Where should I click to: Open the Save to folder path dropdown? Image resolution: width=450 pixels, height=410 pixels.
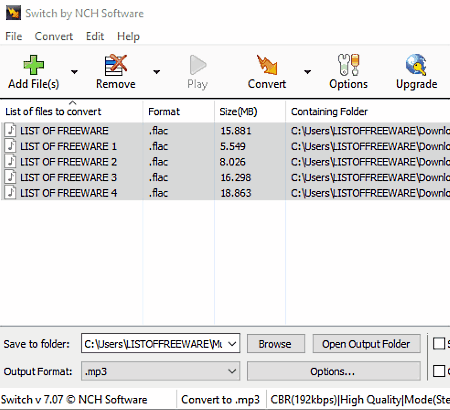(232, 344)
